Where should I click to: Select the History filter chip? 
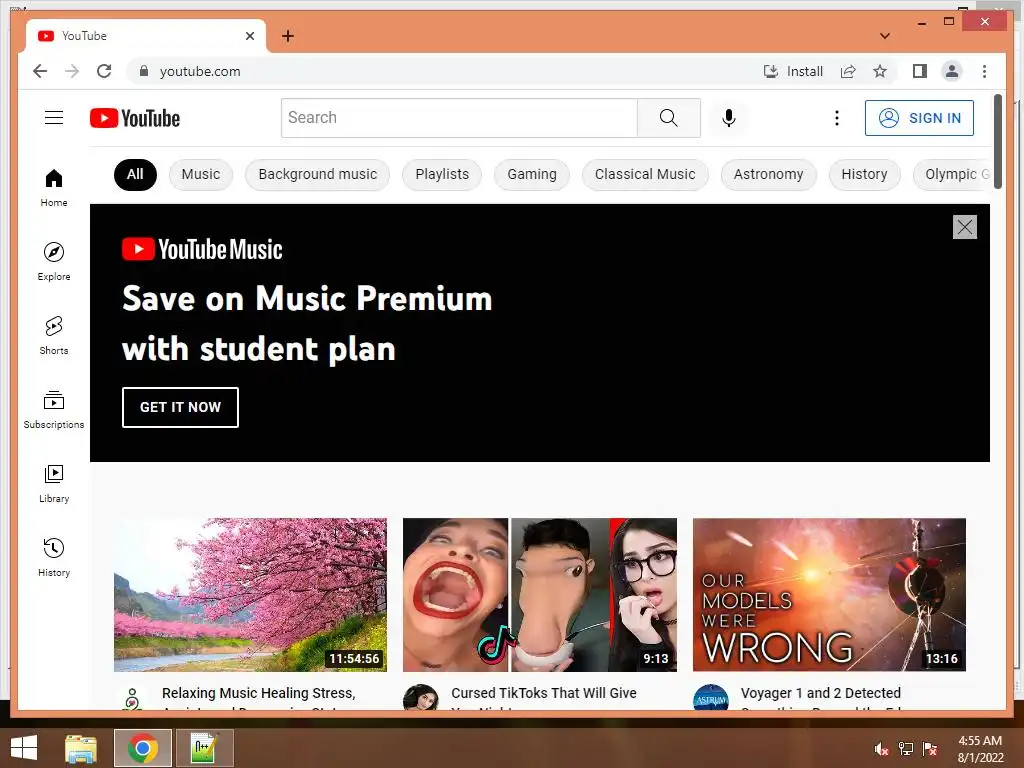(864, 174)
